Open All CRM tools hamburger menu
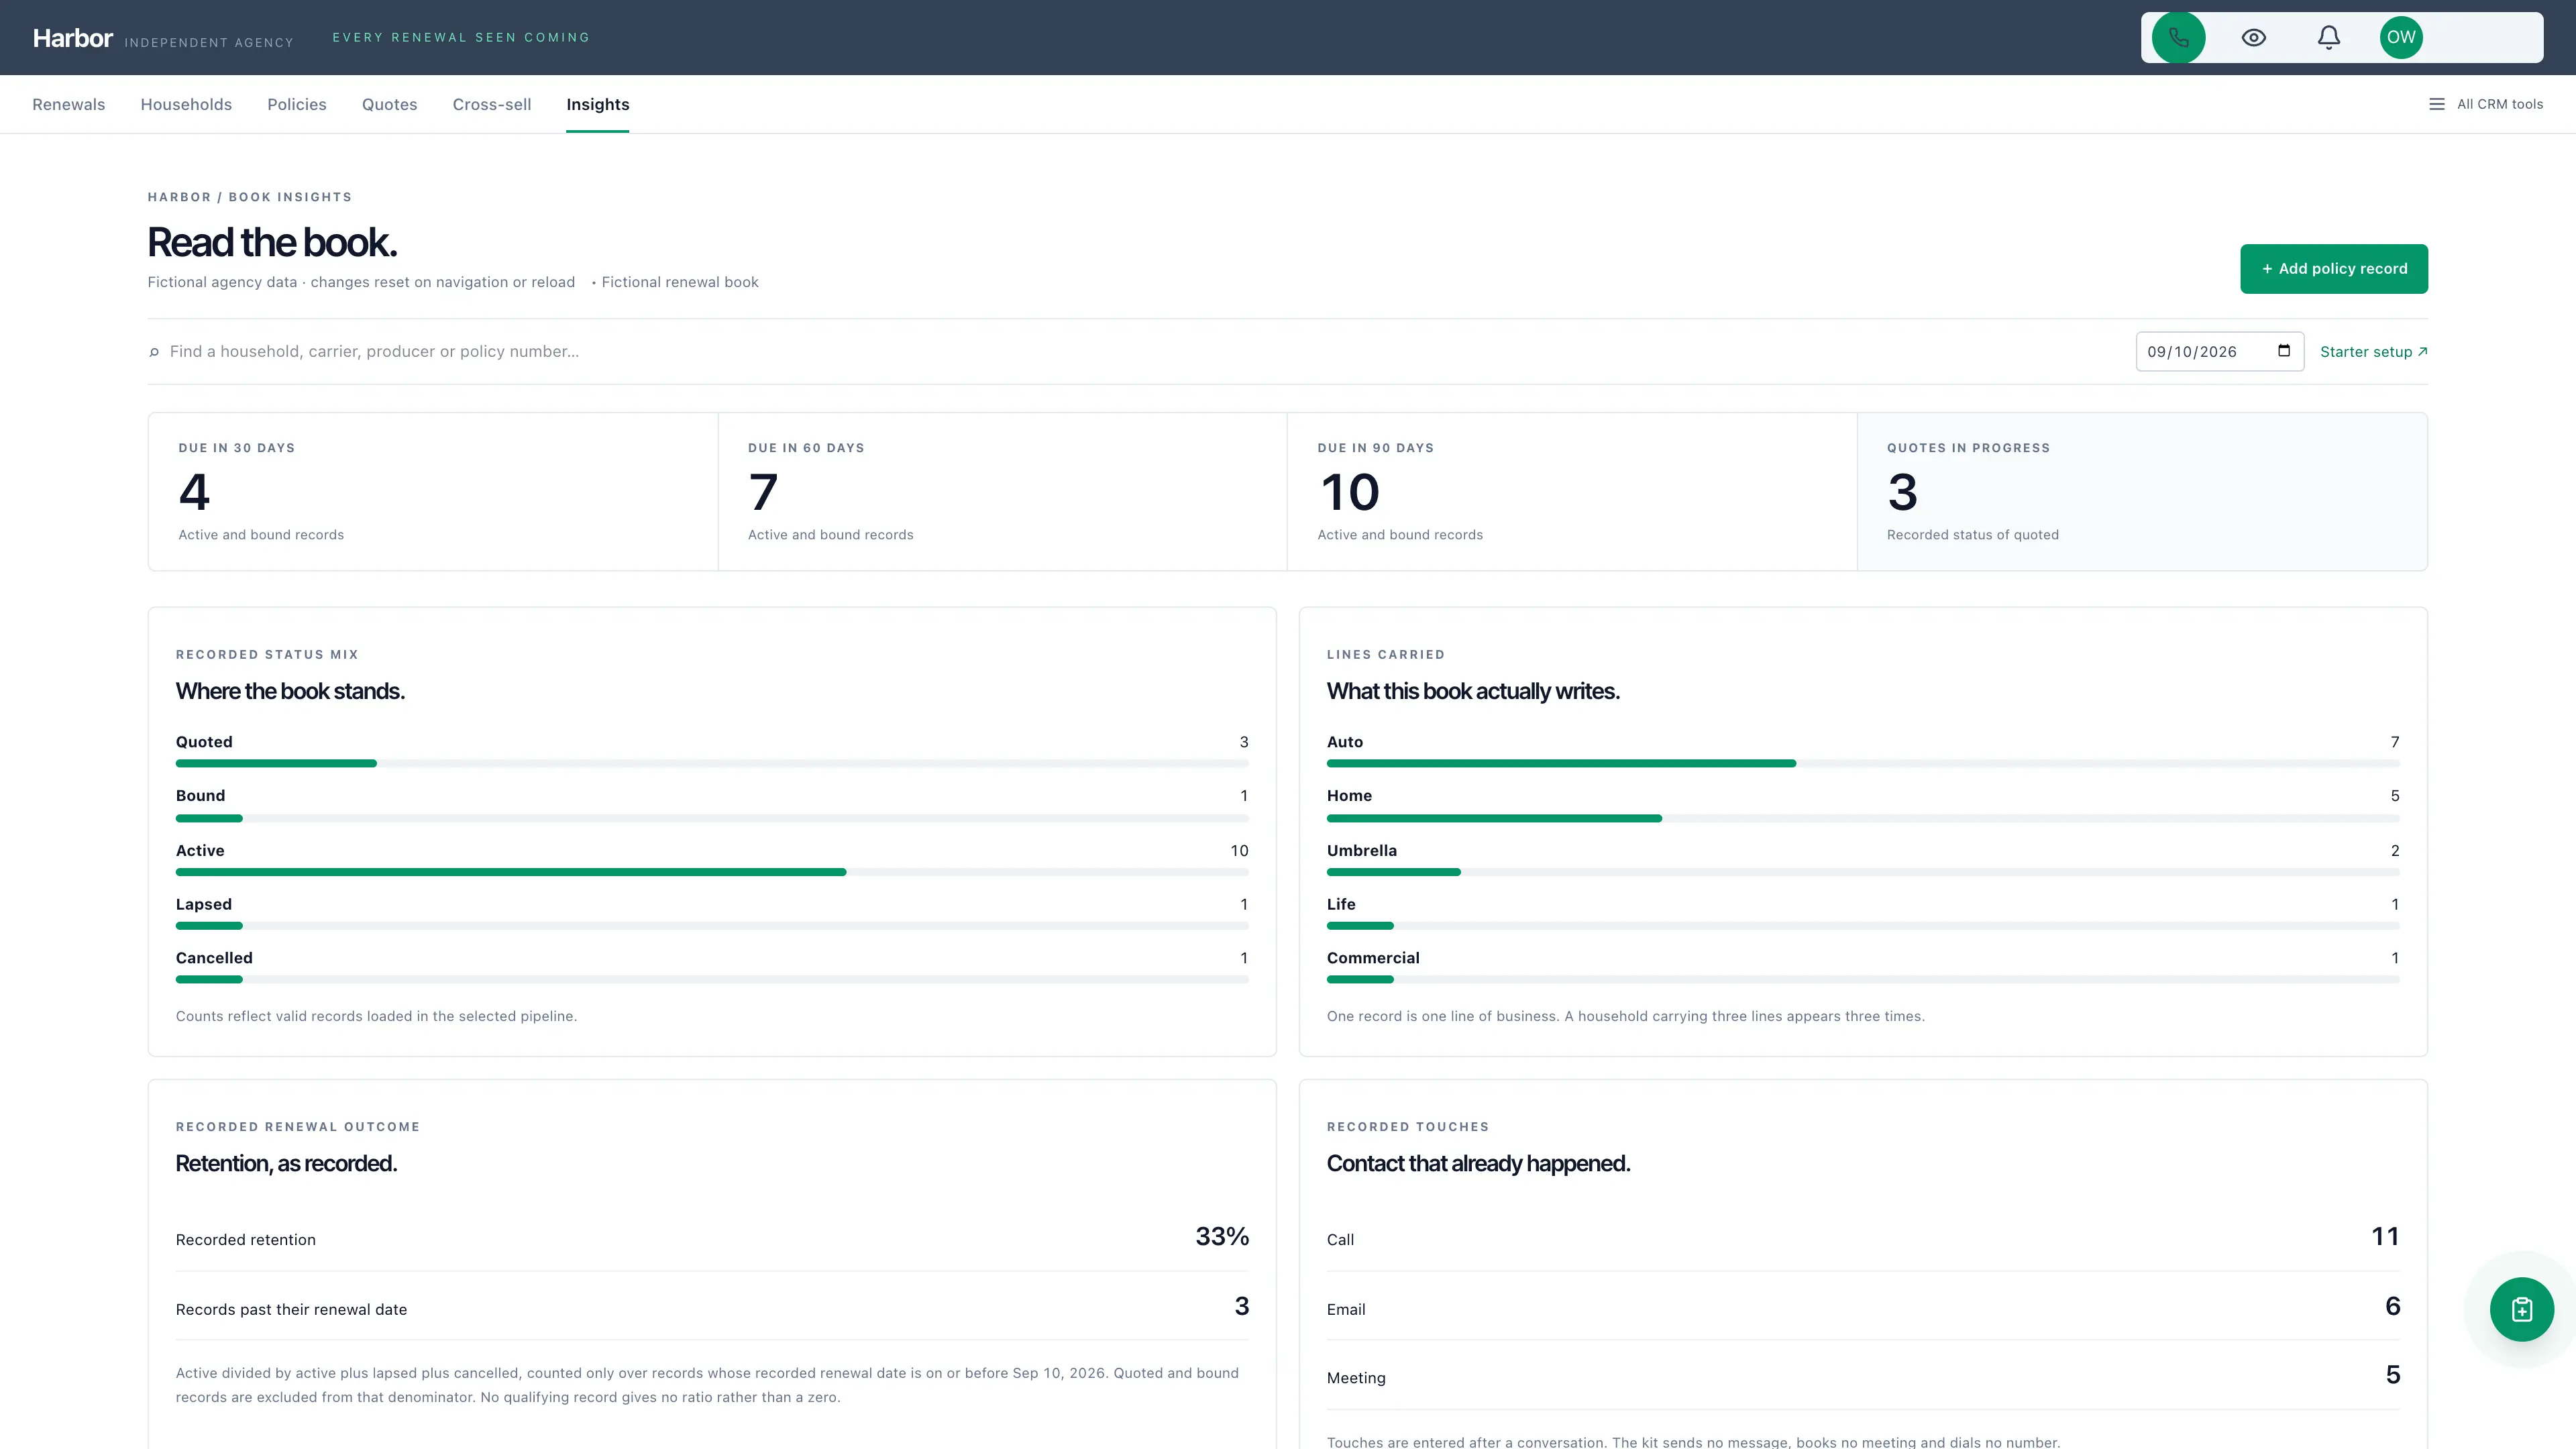 pyautogui.click(x=2486, y=104)
